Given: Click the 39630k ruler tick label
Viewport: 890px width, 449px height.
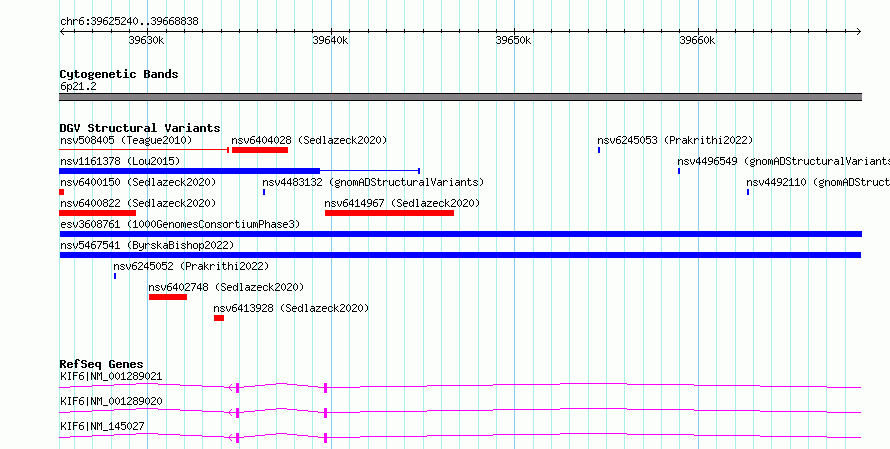Looking at the screenshot, I should tap(146, 40).
